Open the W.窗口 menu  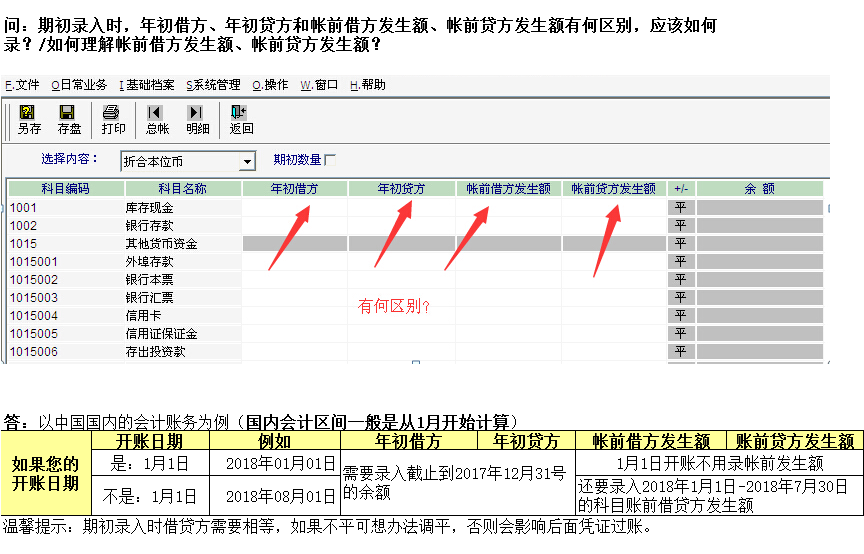pos(318,85)
